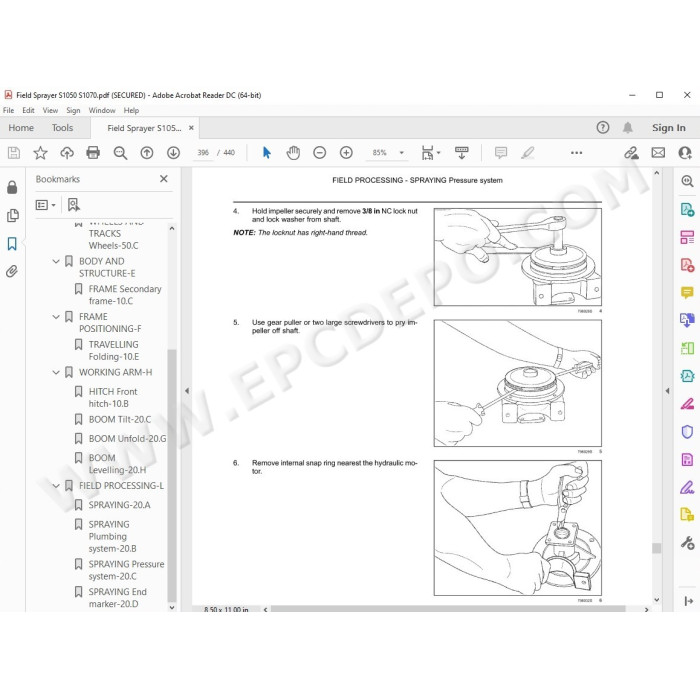Open the View menu
This screenshot has width=700, height=700.
point(50,110)
